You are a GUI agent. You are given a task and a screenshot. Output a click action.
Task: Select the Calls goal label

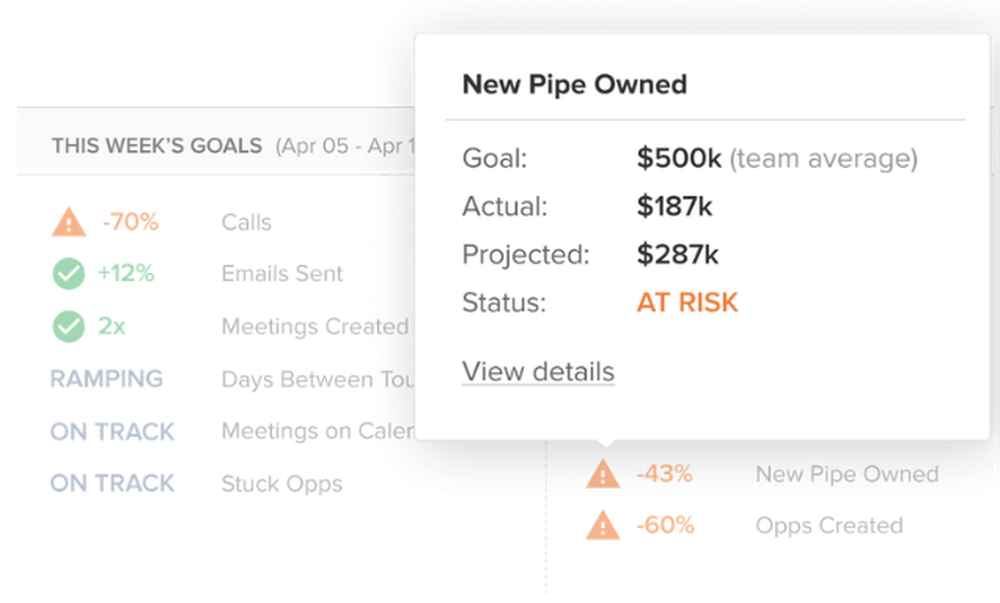[x=246, y=222]
